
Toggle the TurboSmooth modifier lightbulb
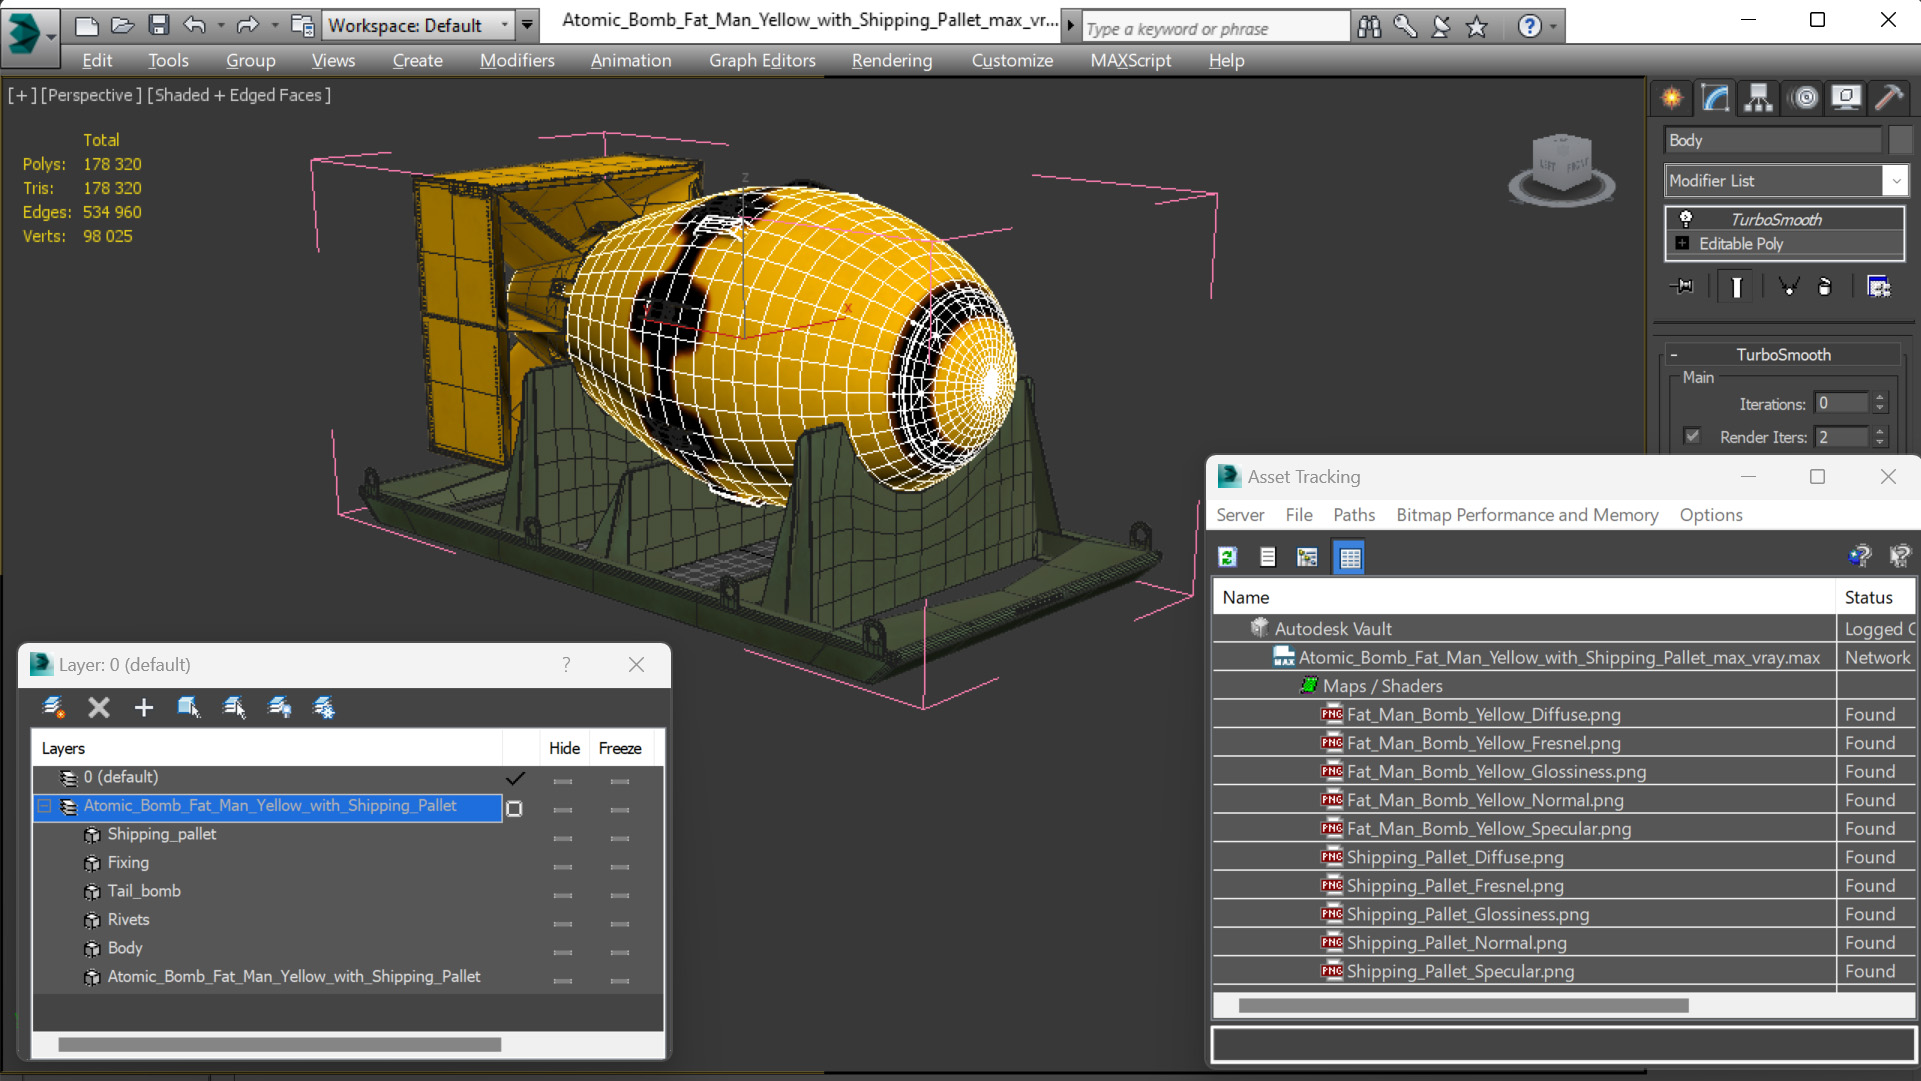[1686, 219]
